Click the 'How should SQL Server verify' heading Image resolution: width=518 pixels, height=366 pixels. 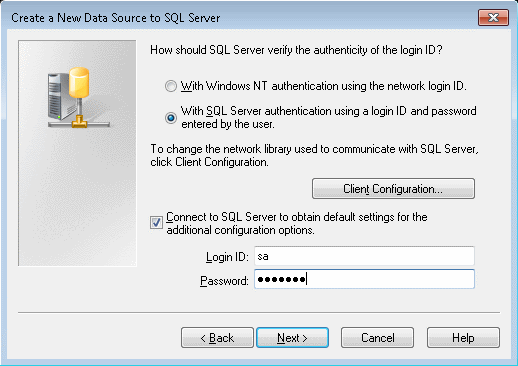pyautogui.click(x=296, y=50)
